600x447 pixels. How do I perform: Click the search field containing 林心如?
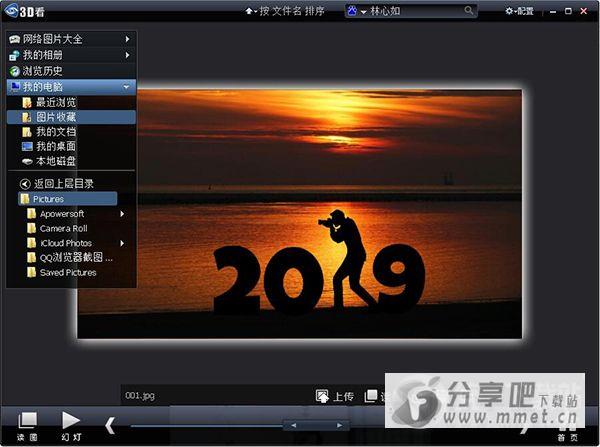coord(411,11)
